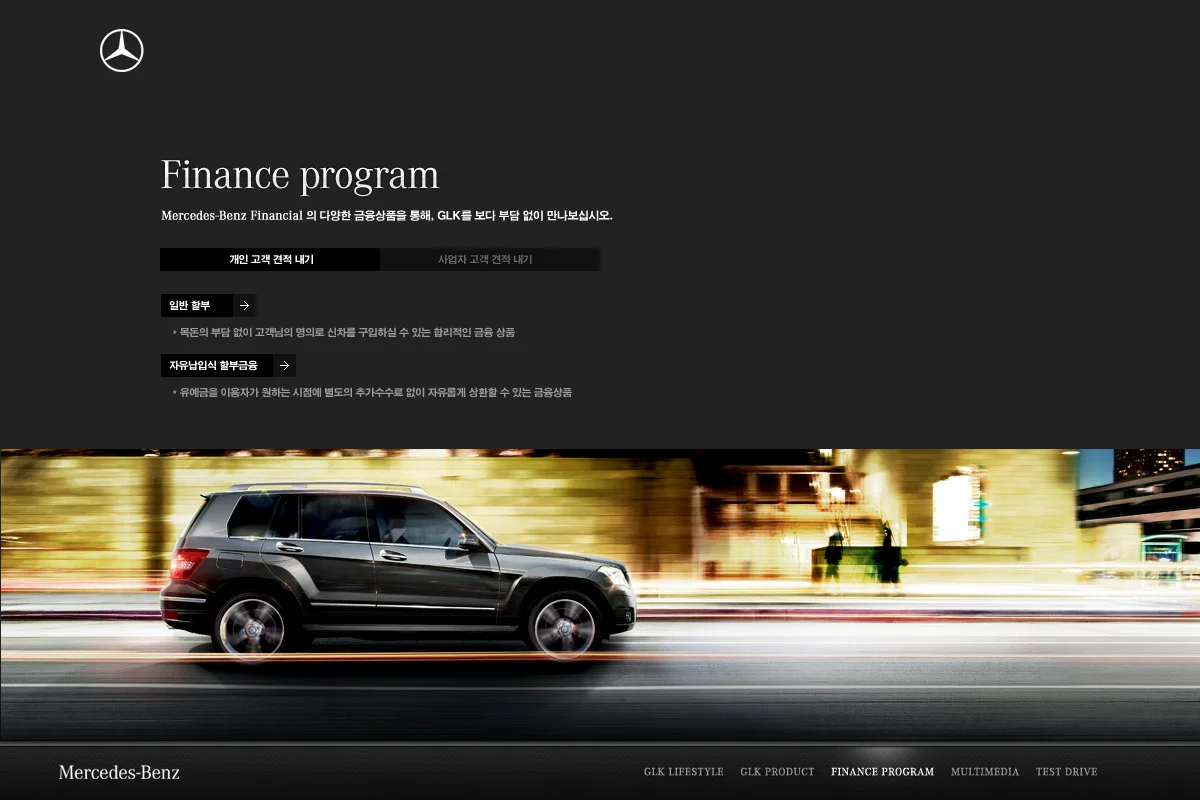Click the 일반 할부 button
This screenshot has height=800, width=1200.
(190, 305)
